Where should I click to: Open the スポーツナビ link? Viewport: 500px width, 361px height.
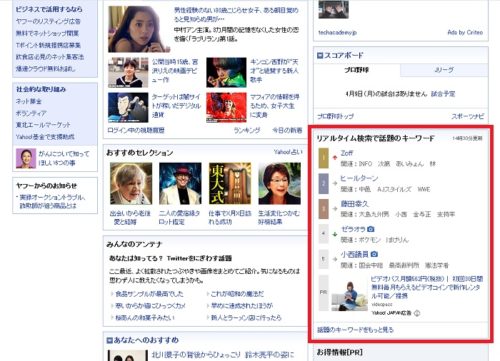467,116
